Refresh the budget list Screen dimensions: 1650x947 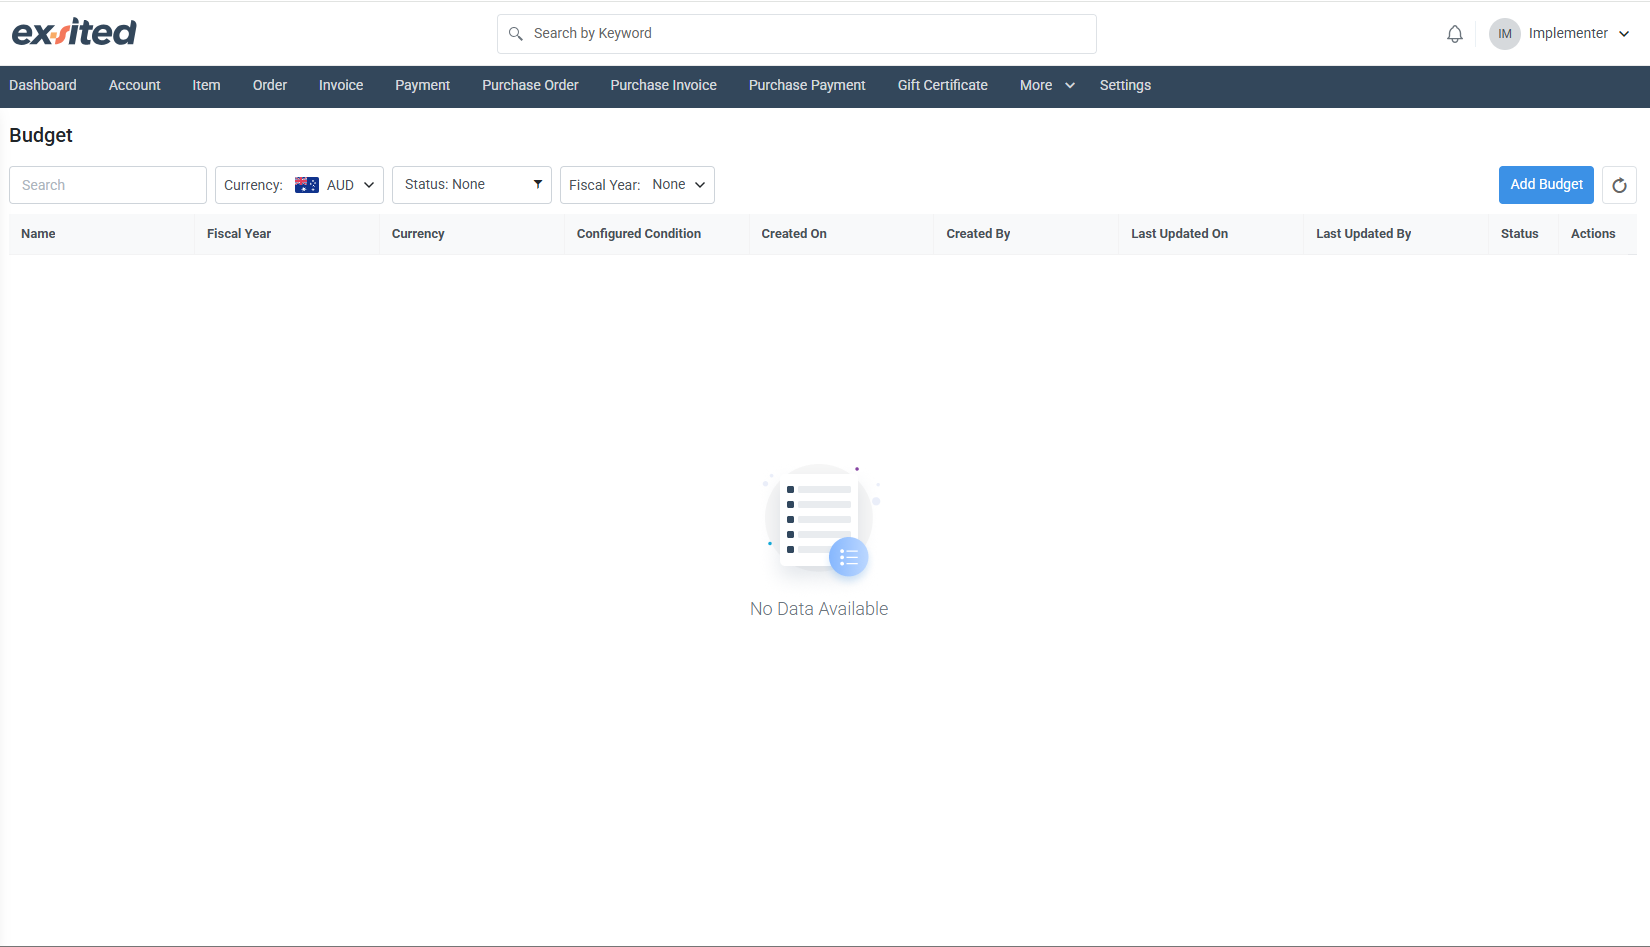coord(1619,185)
